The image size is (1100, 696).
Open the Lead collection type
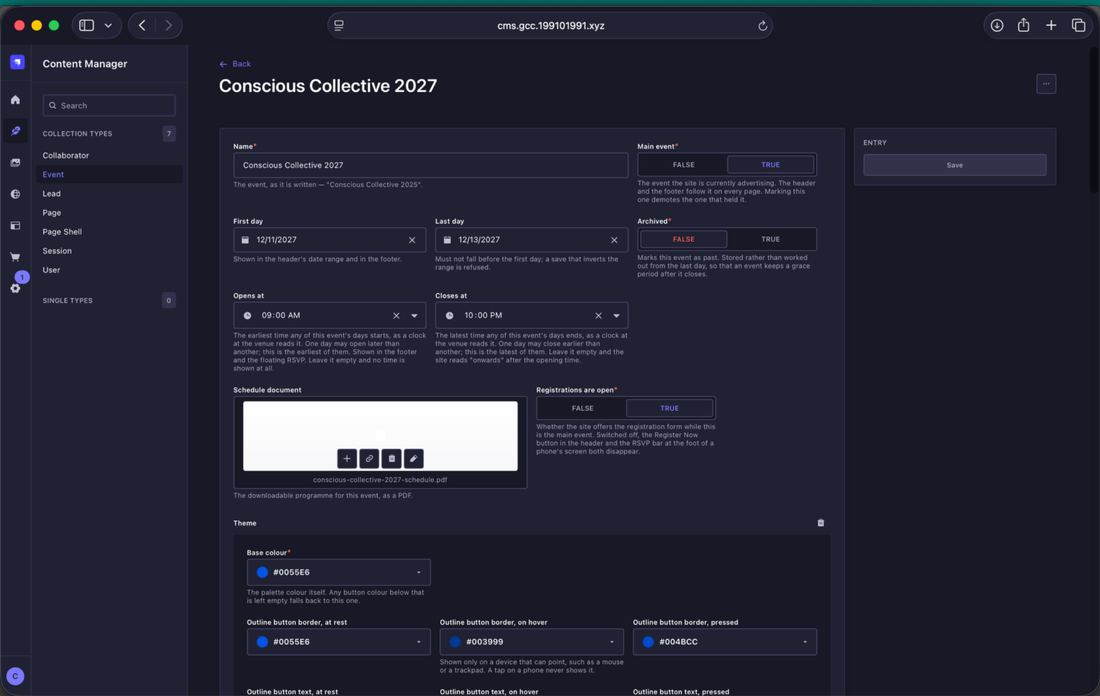click(51, 194)
